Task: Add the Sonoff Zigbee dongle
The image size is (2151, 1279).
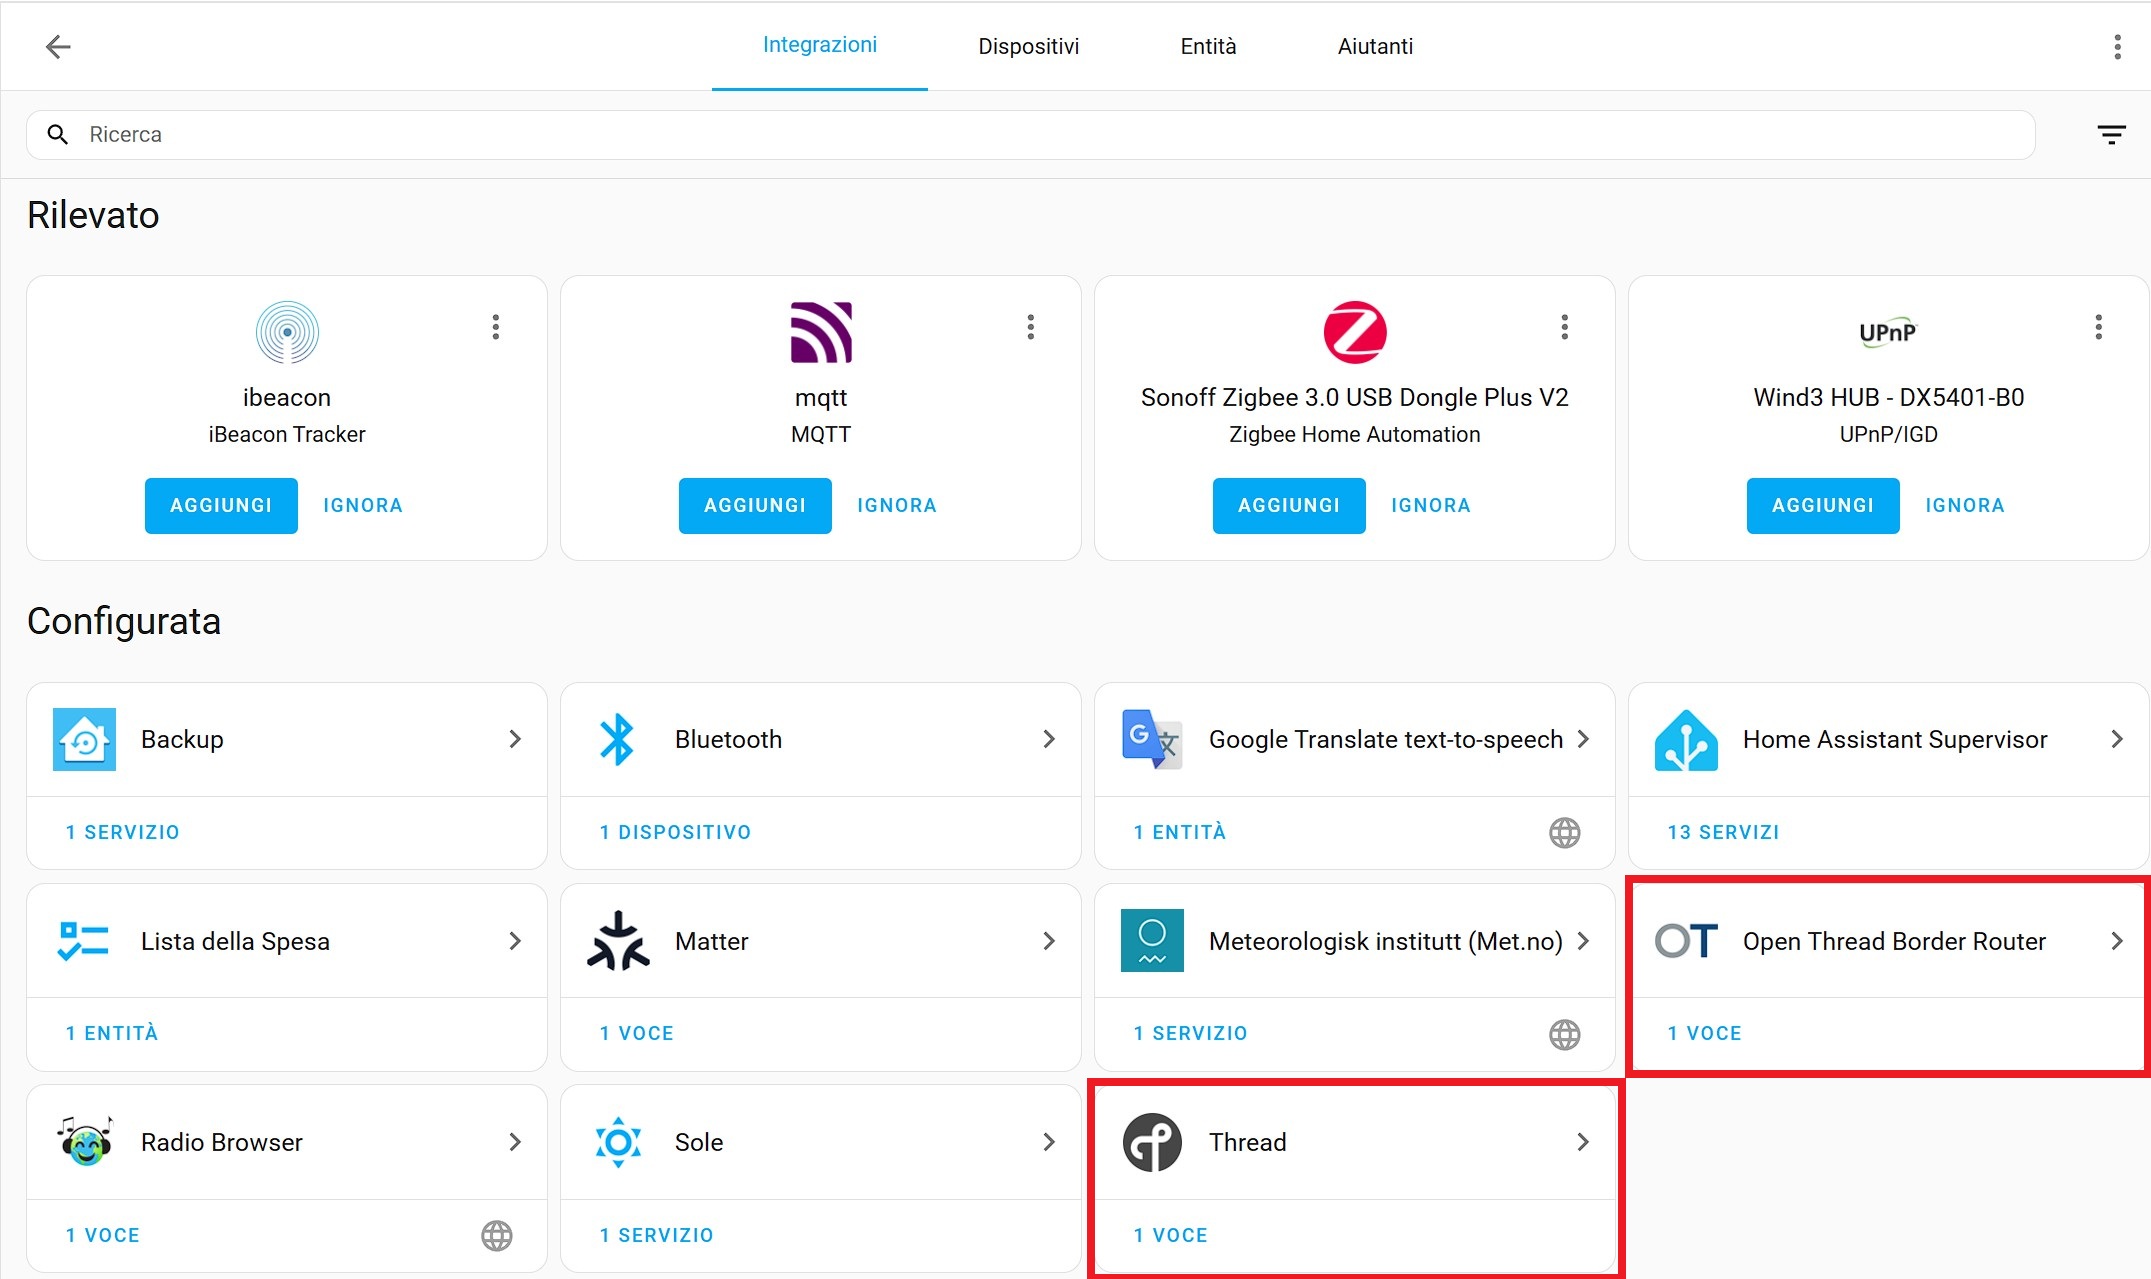Action: [x=1289, y=506]
